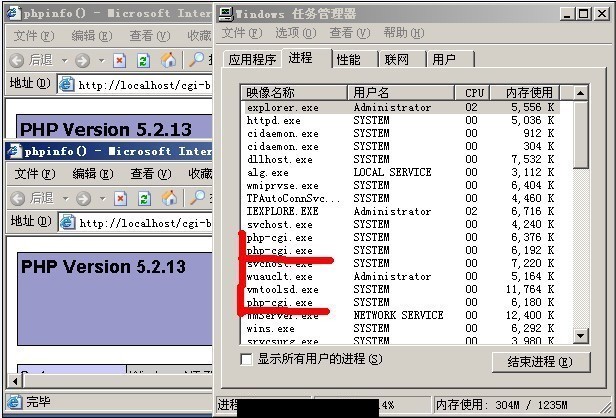Click process list scroll up arrow
Viewport: 616px width, 418px height.
(x=580, y=93)
